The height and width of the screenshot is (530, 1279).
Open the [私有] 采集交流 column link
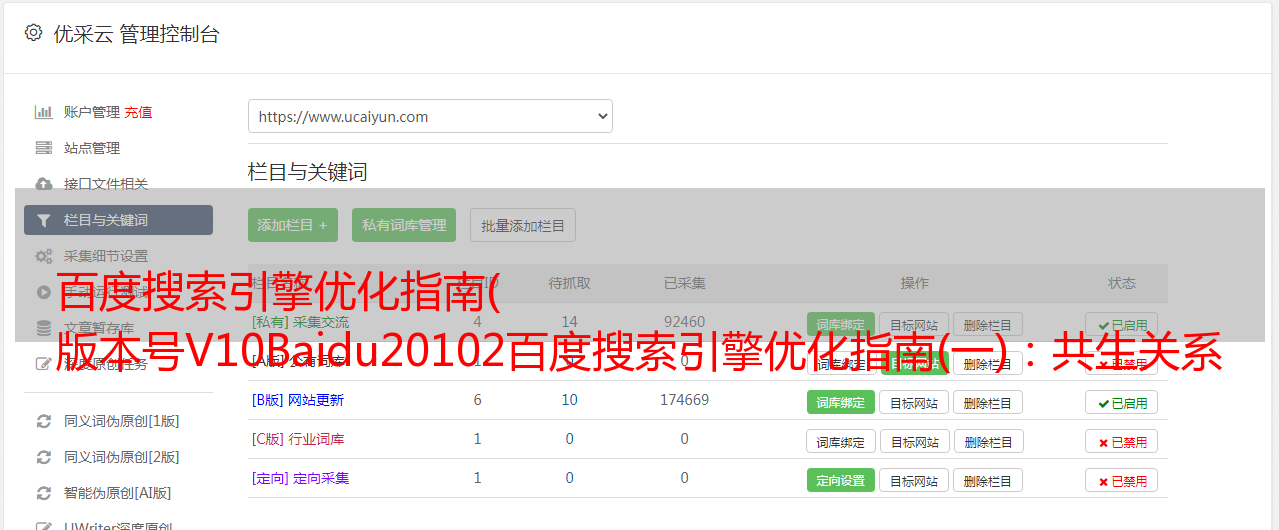click(x=300, y=322)
